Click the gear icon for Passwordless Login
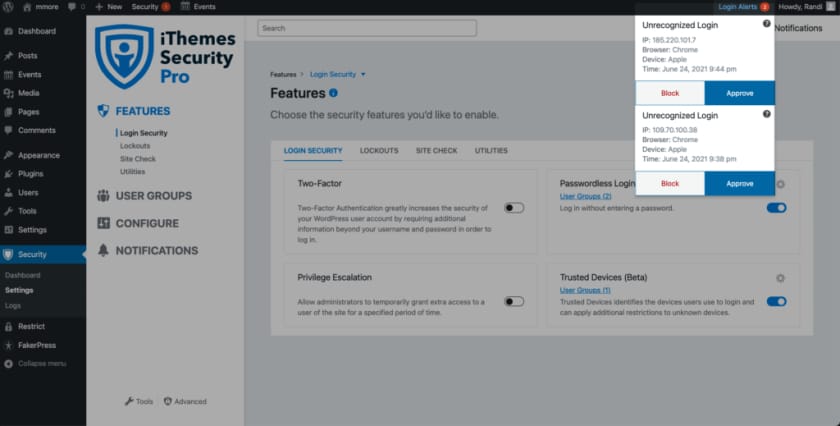The height and width of the screenshot is (426, 840). point(780,184)
